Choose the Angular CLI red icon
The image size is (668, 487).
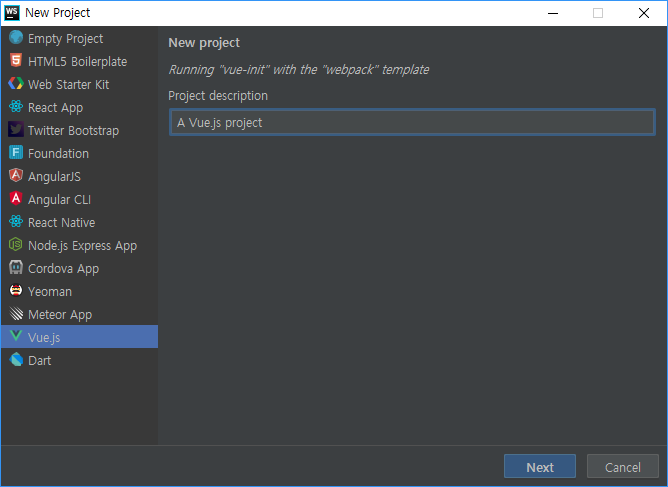pos(16,199)
